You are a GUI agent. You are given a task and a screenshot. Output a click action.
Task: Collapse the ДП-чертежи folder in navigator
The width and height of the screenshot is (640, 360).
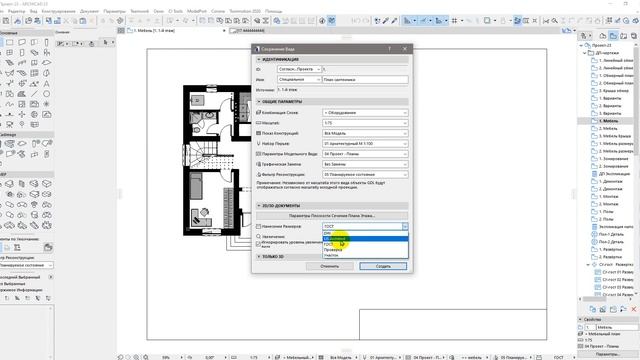584,53
